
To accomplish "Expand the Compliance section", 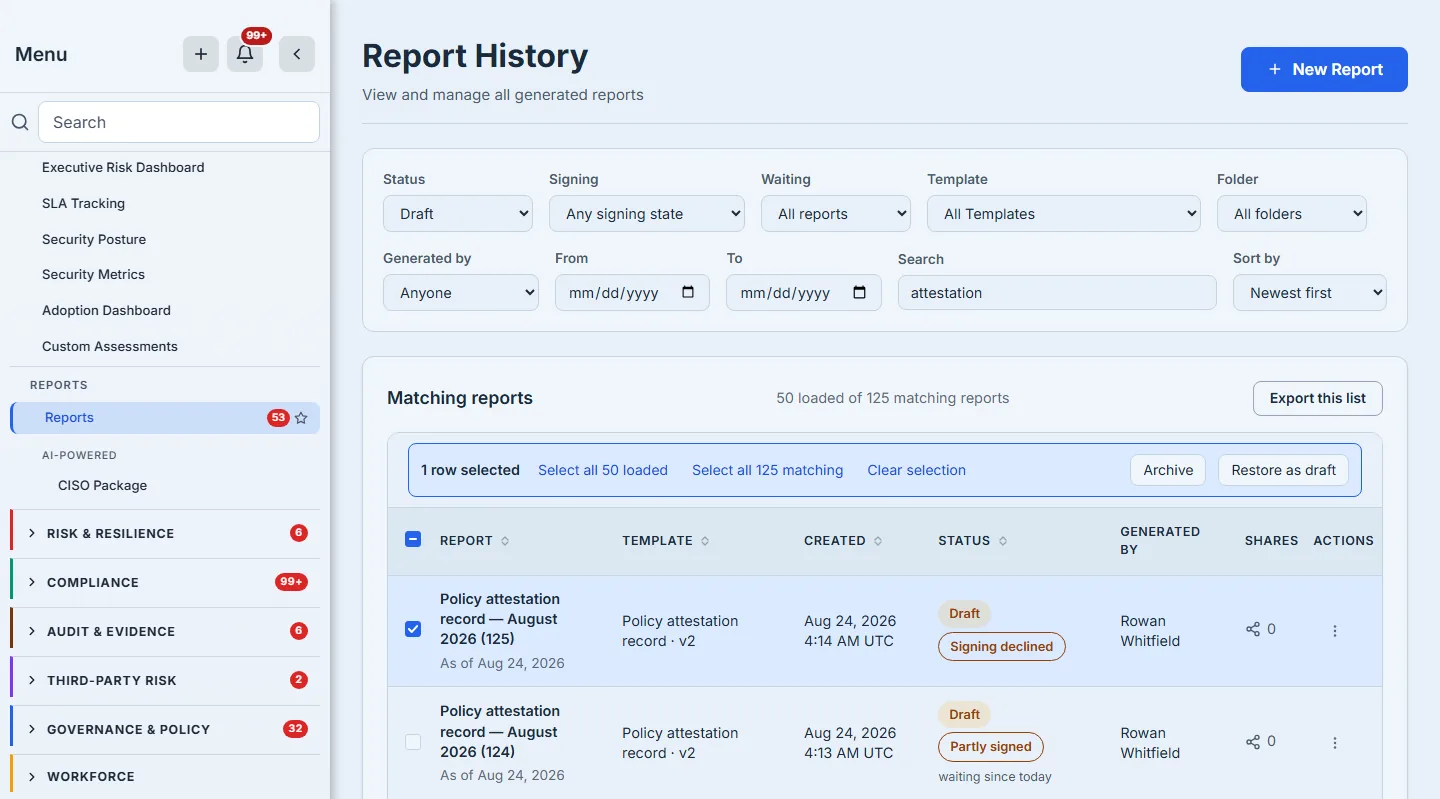I will [x=165, y=582].
